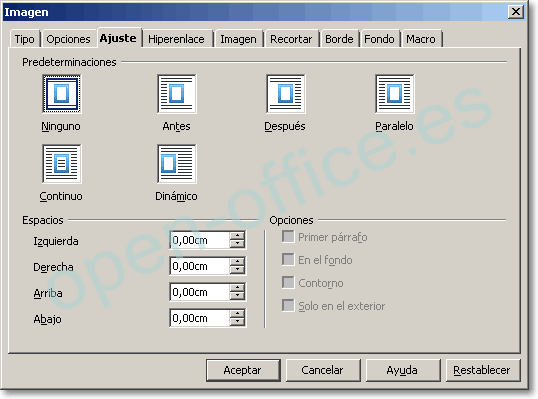Viewport: 538px width, 399px height.
Task: Decrease the Abajo spacing with down arrow
Action: [x=237, y=322]
